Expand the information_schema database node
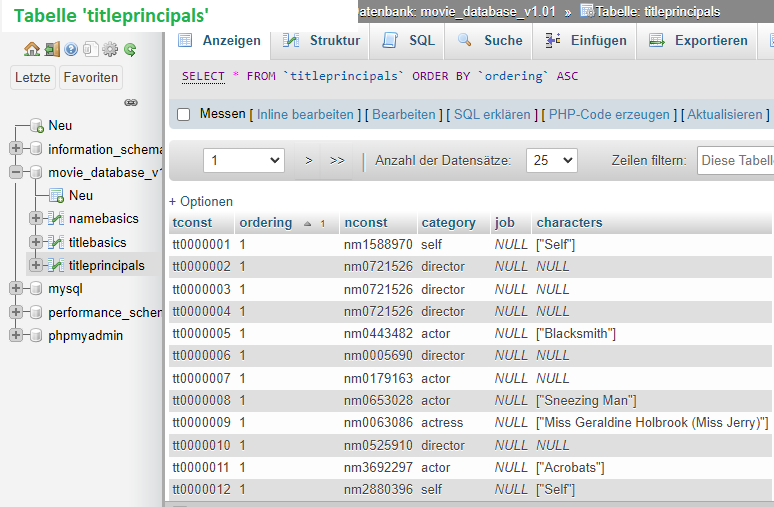This screenshot has width=774, height=507. click(x=16, y=148)
